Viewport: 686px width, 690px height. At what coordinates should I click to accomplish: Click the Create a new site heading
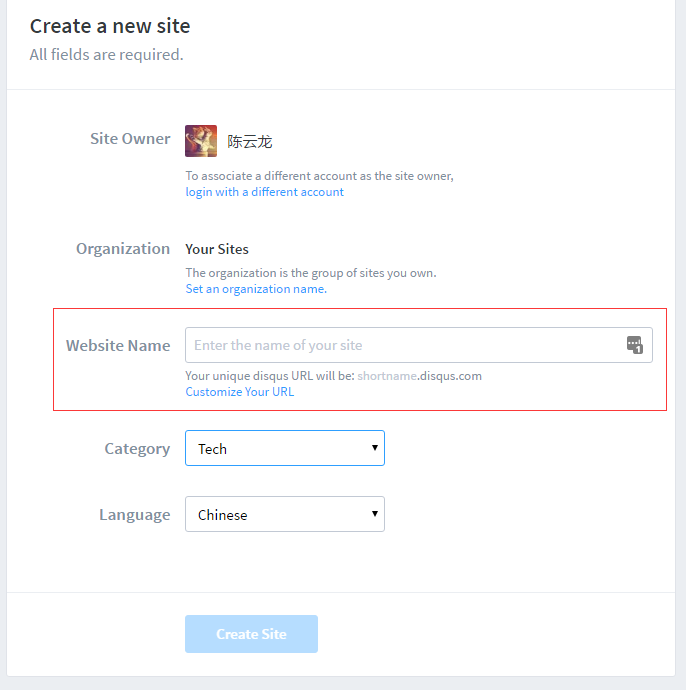click(110, 26)
